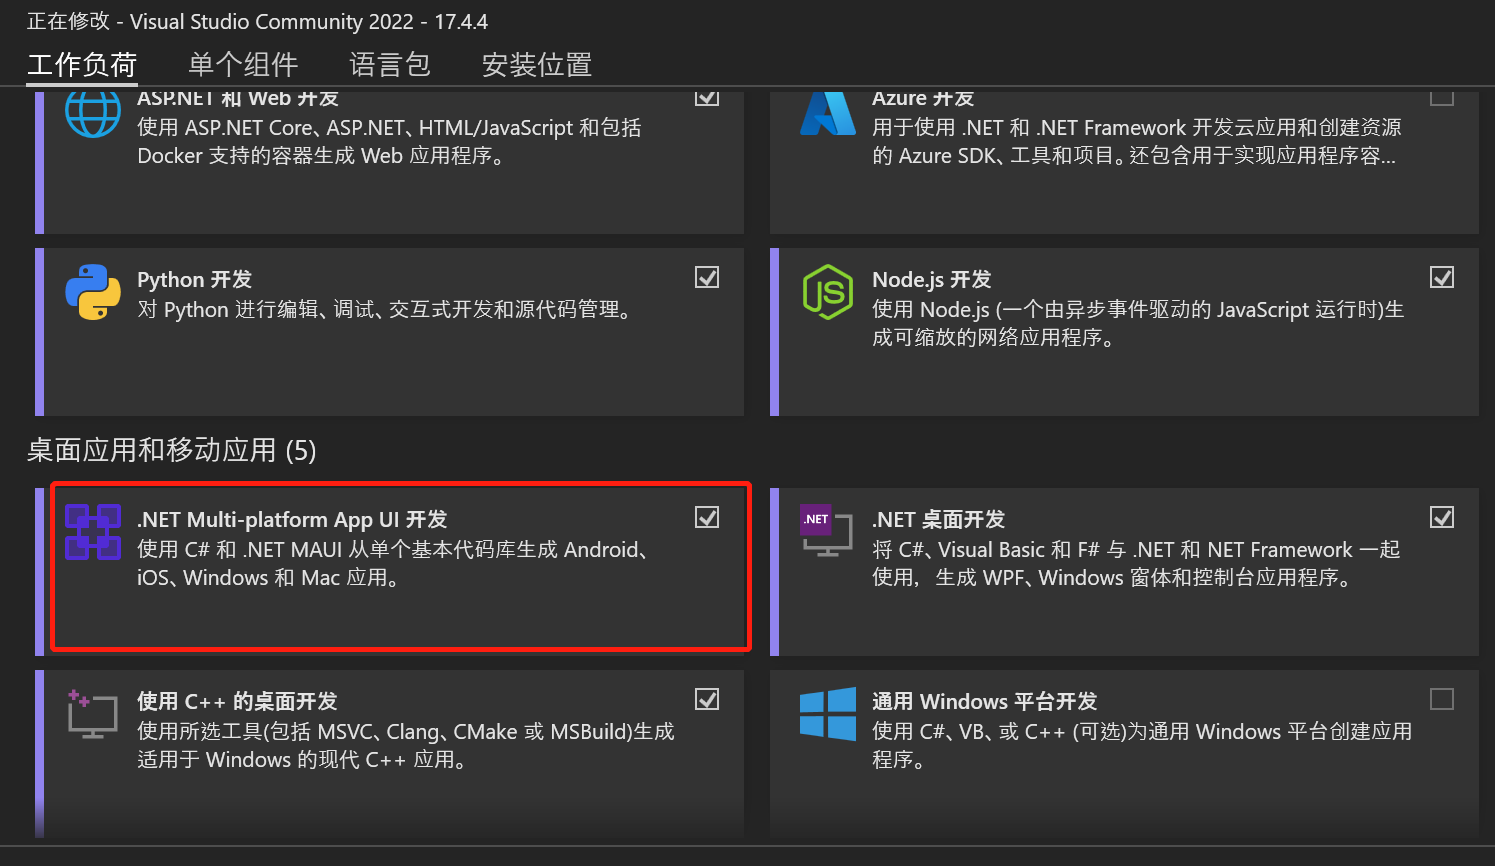Click the Node.js hexagon icon
Image resolution: width=1495 pixels, height=866 pixels.
tap(828, 292)
